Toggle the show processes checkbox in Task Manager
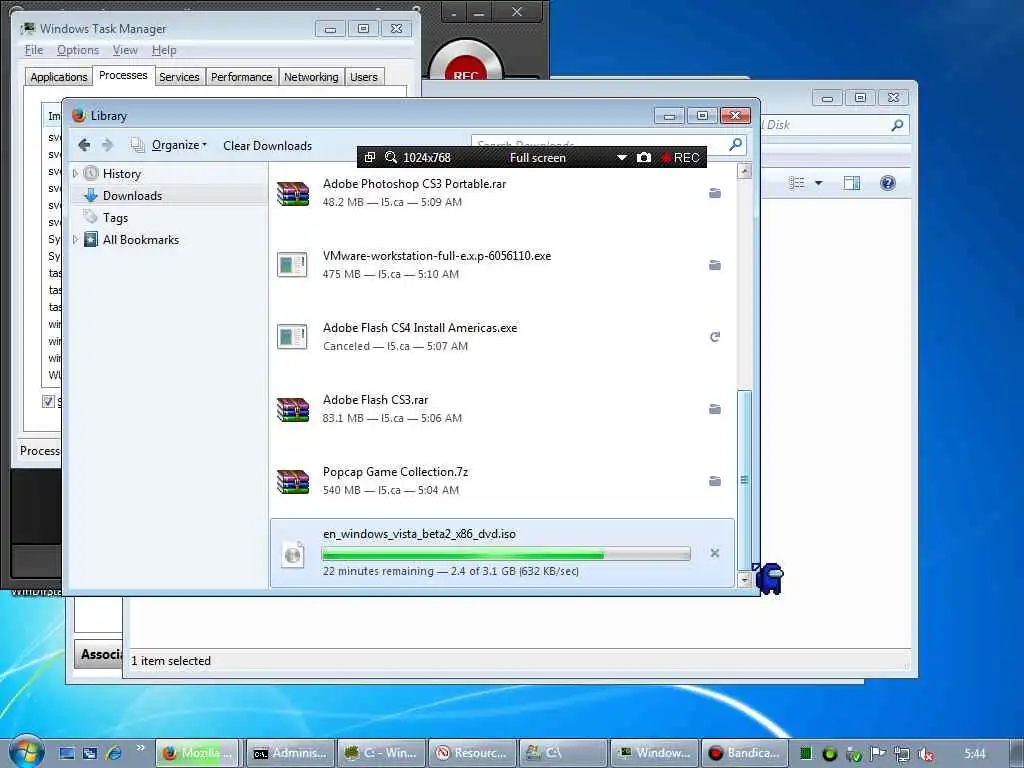The height and width of the screenshot is (768, 1024). click(48, 401)
